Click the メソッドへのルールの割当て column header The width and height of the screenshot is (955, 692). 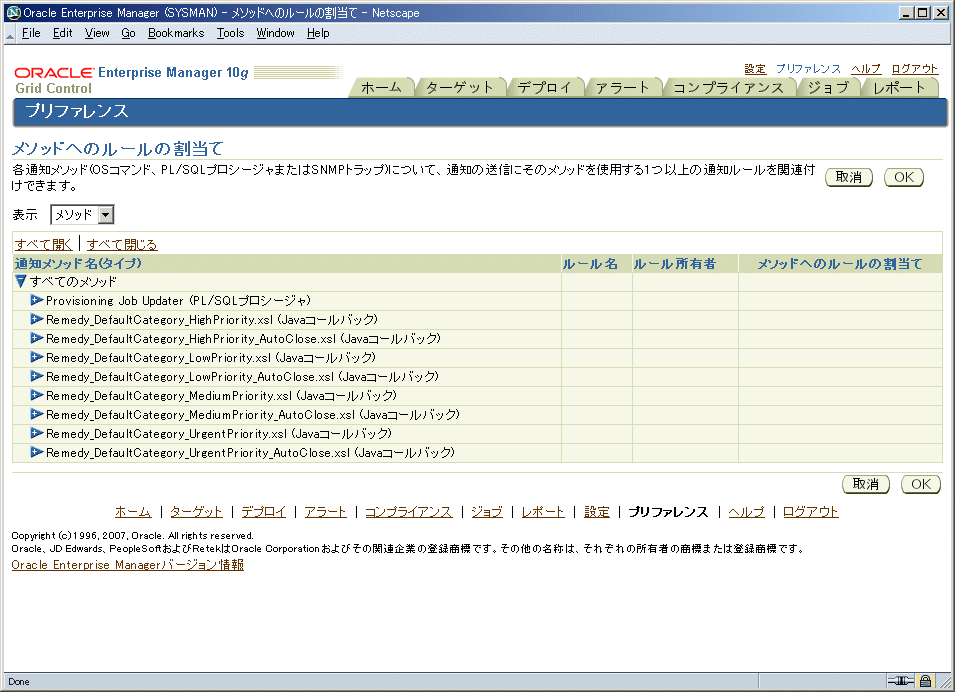840,264
